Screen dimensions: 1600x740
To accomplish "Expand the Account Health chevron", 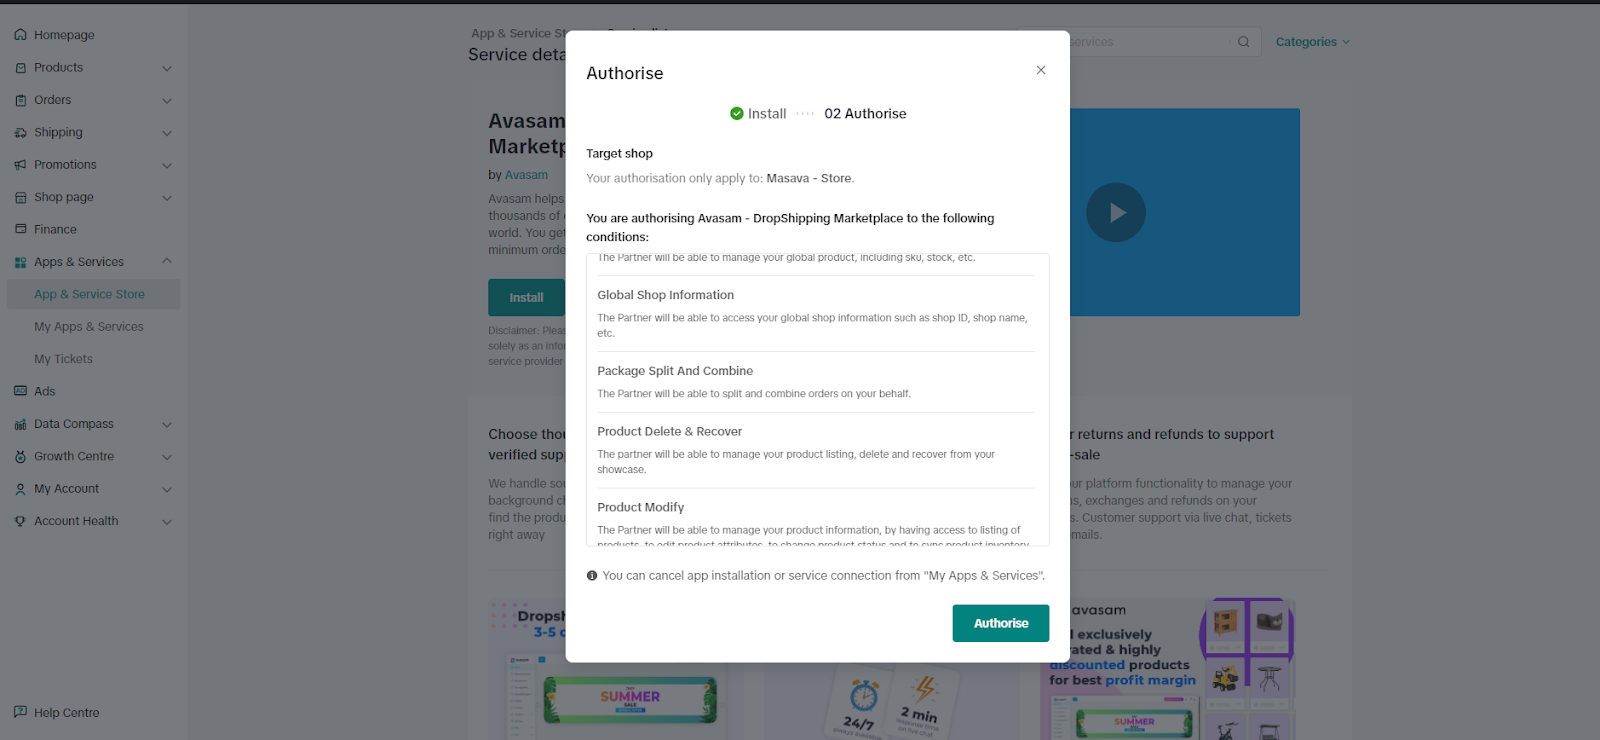I will [x=167, y=522].
